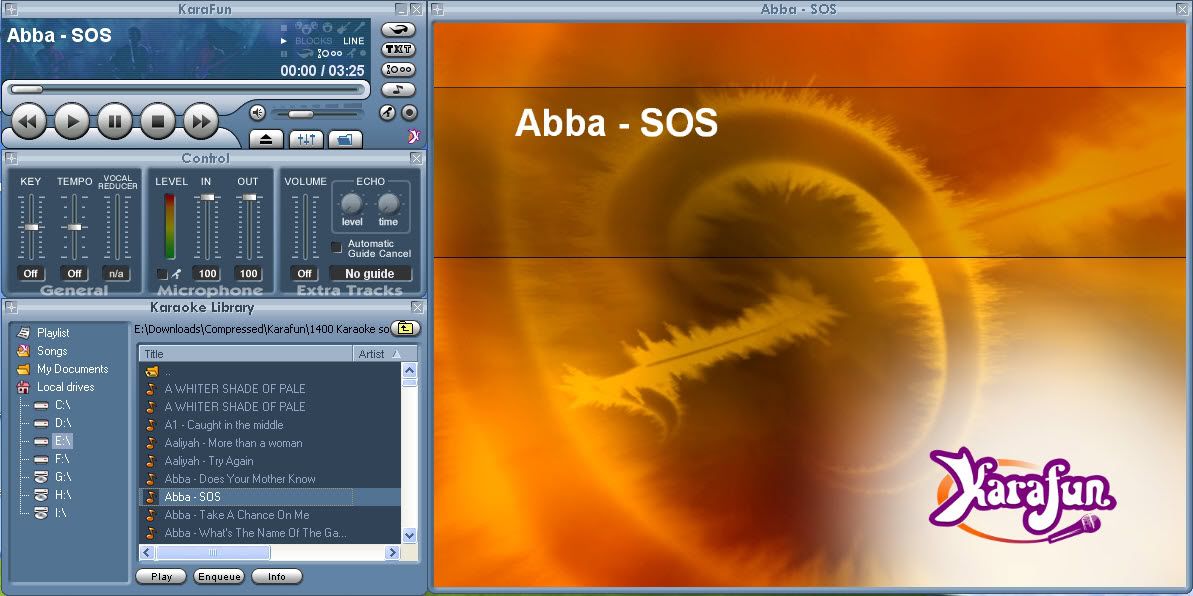Open the mixer sliders control panel icon
1193x596 pixels.
click(306, 139)
